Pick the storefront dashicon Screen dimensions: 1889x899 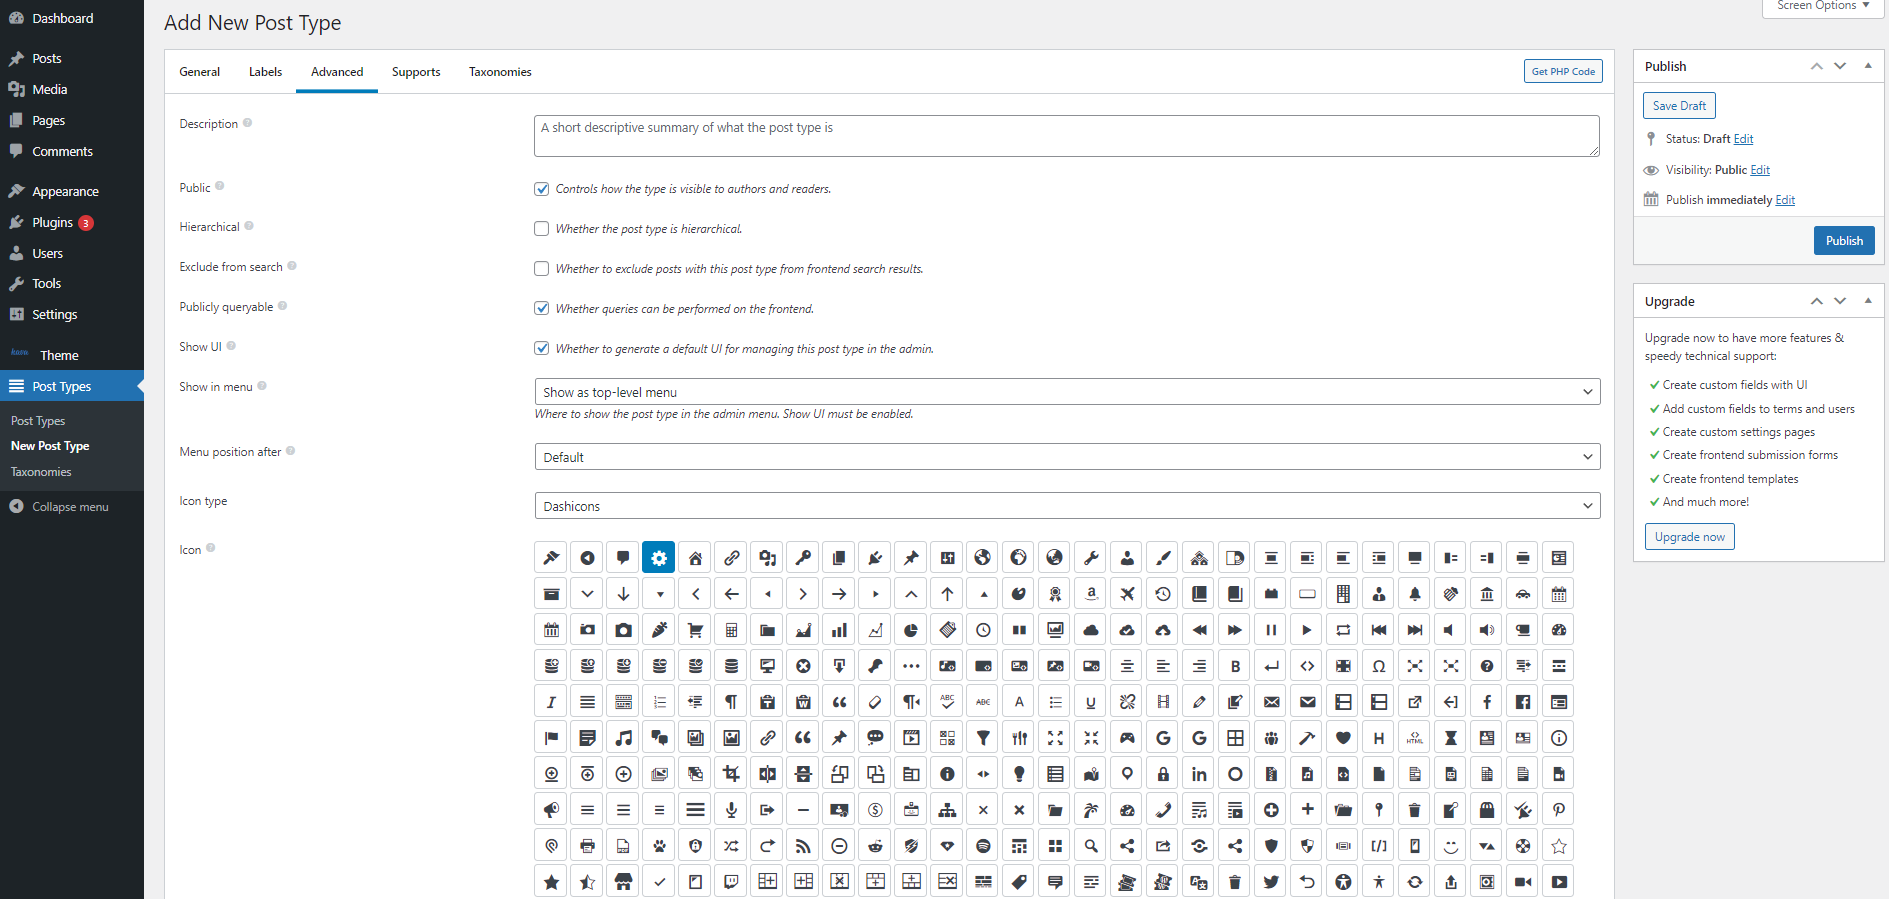623,882
